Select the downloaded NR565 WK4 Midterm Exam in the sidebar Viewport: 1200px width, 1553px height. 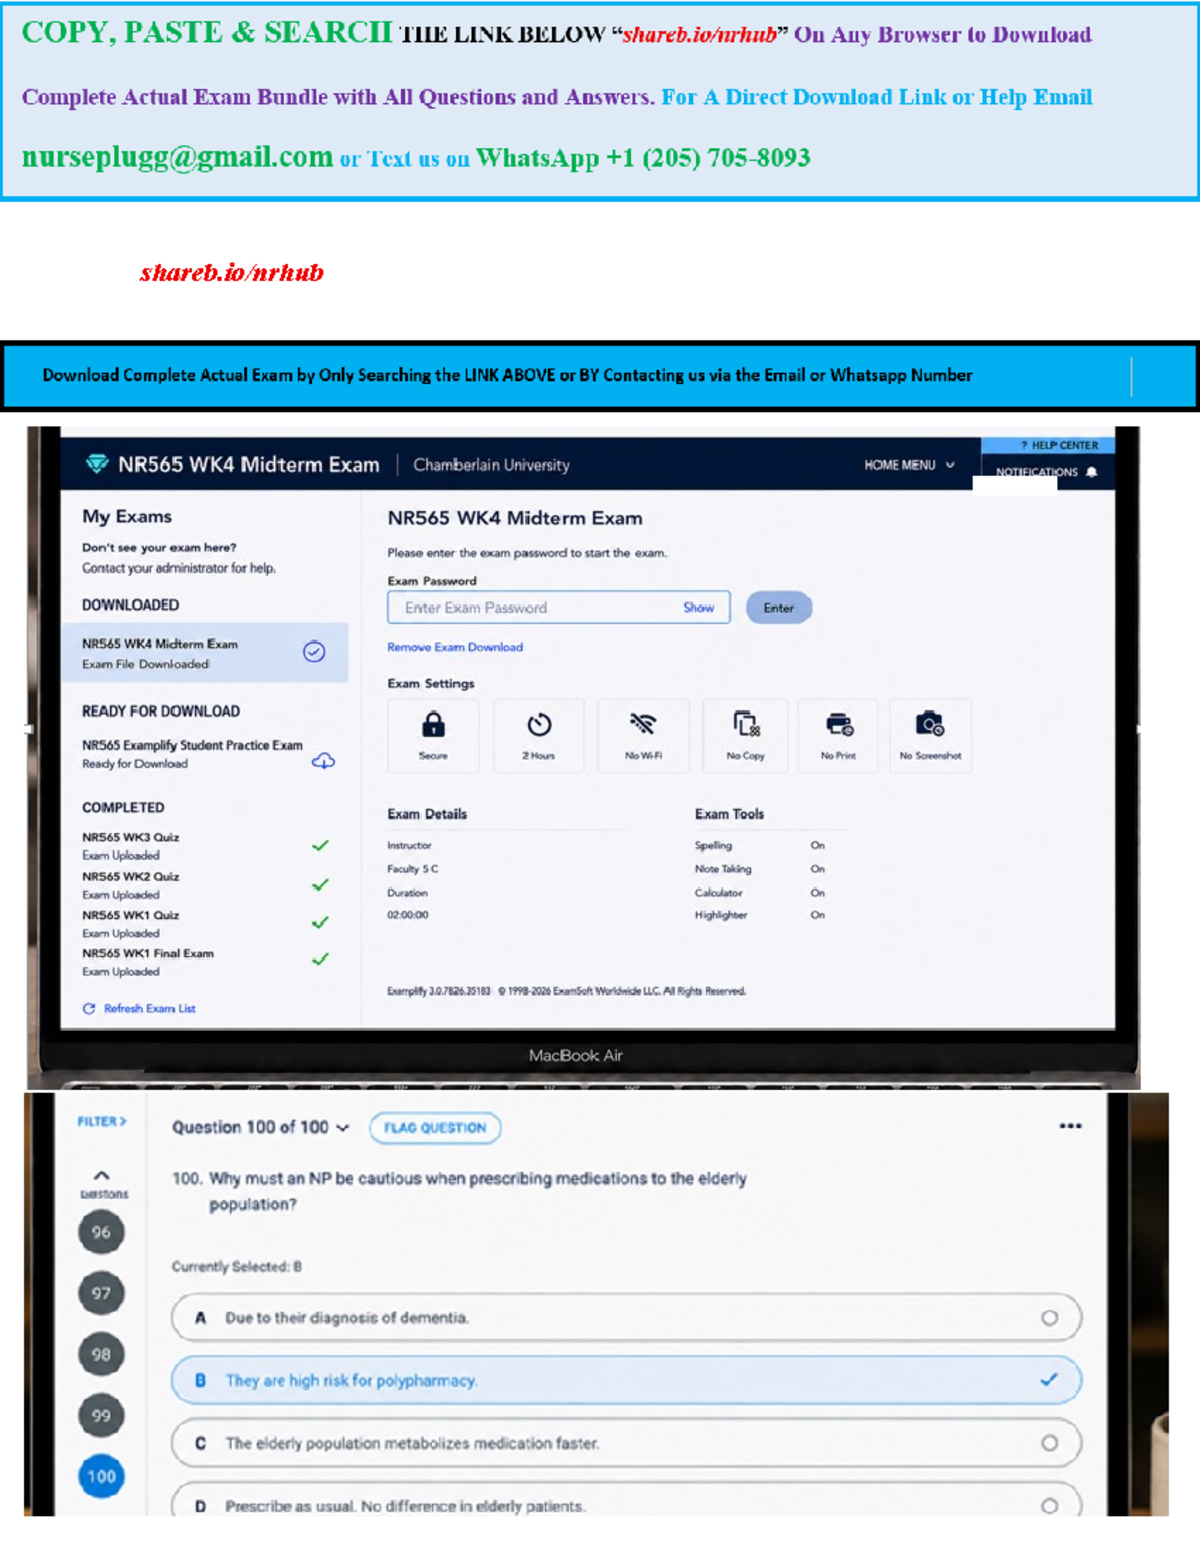[x=204, y=653]
